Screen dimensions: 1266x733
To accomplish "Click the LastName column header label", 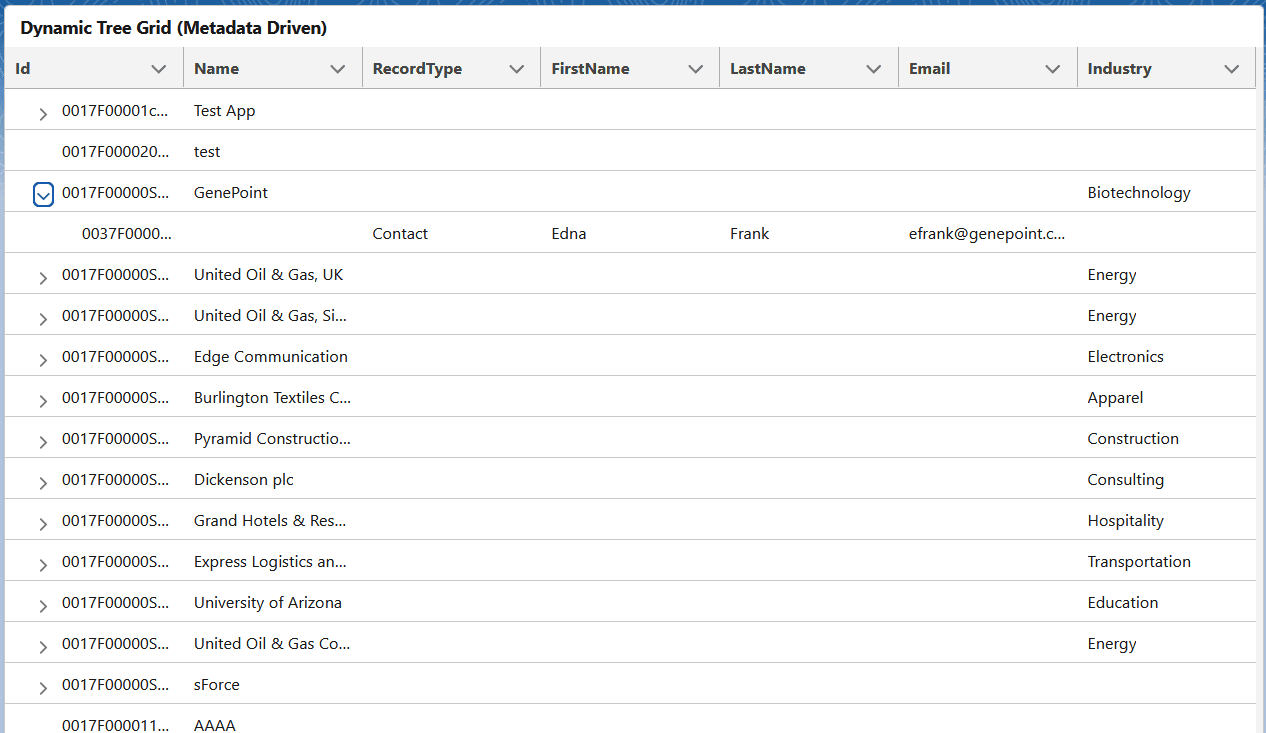I will (768, 69).
